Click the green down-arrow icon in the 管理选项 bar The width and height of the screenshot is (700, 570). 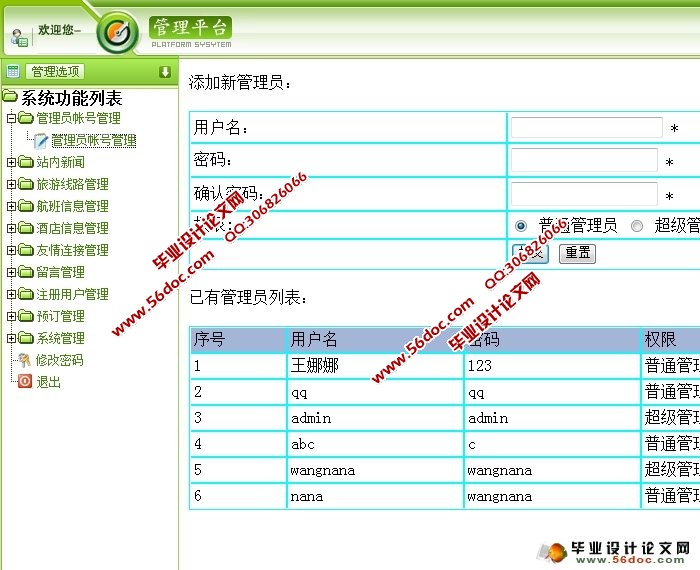pyautogui.click(x=165, y=71)
